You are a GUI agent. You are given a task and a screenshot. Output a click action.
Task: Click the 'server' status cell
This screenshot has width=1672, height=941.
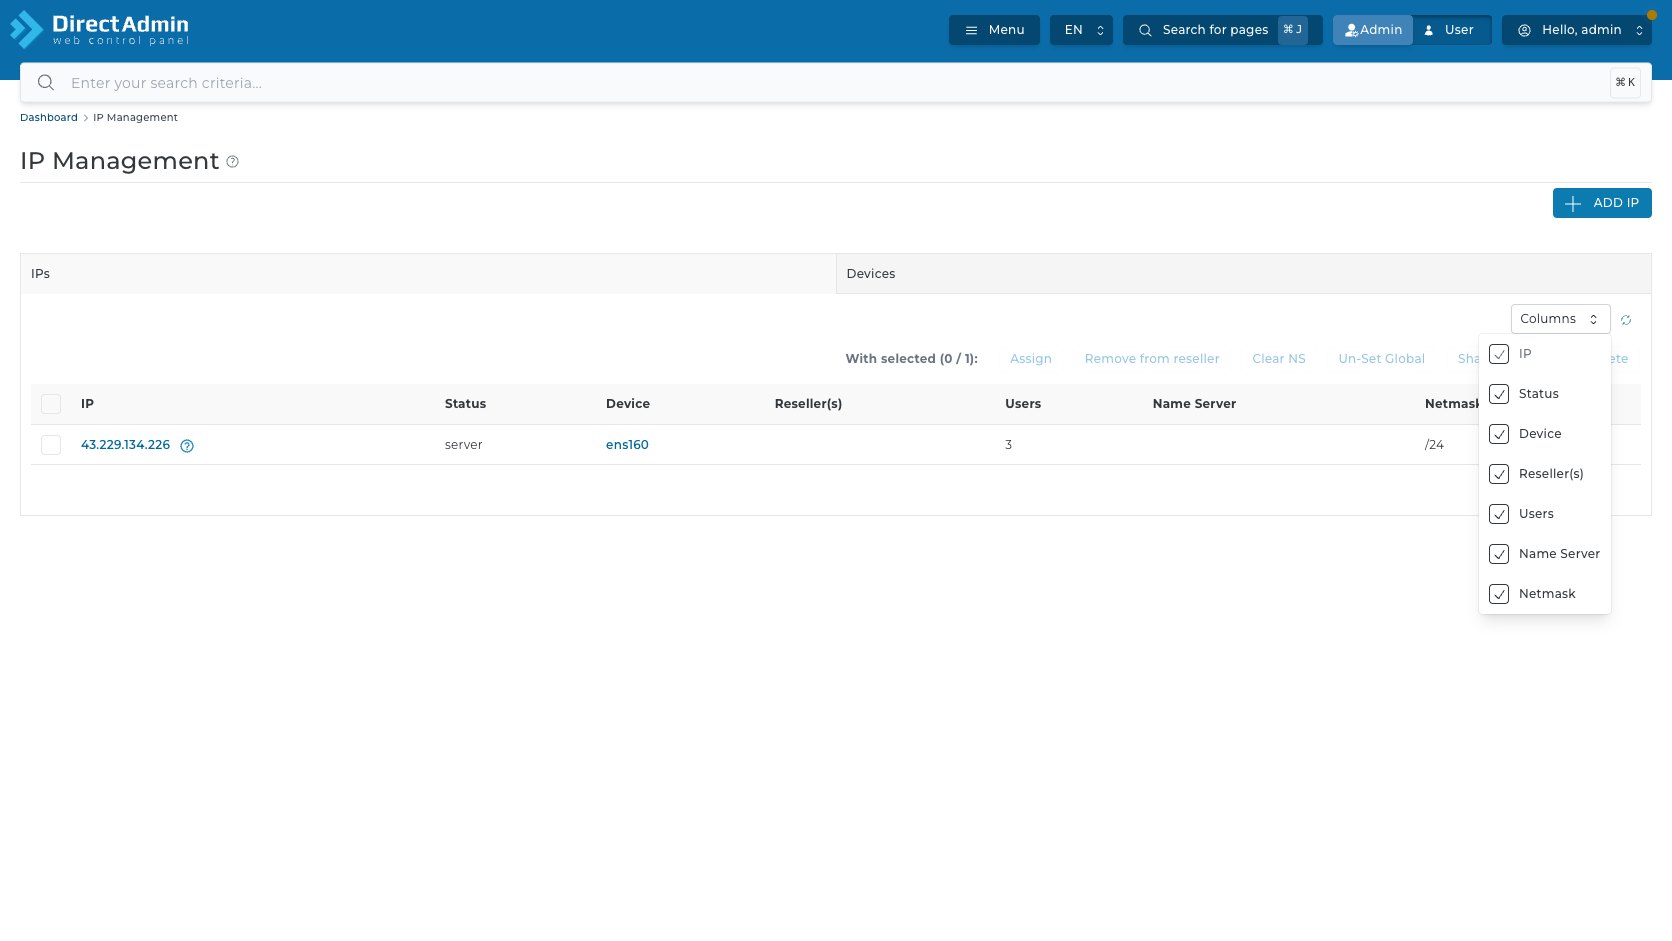(x=464, y=445)
